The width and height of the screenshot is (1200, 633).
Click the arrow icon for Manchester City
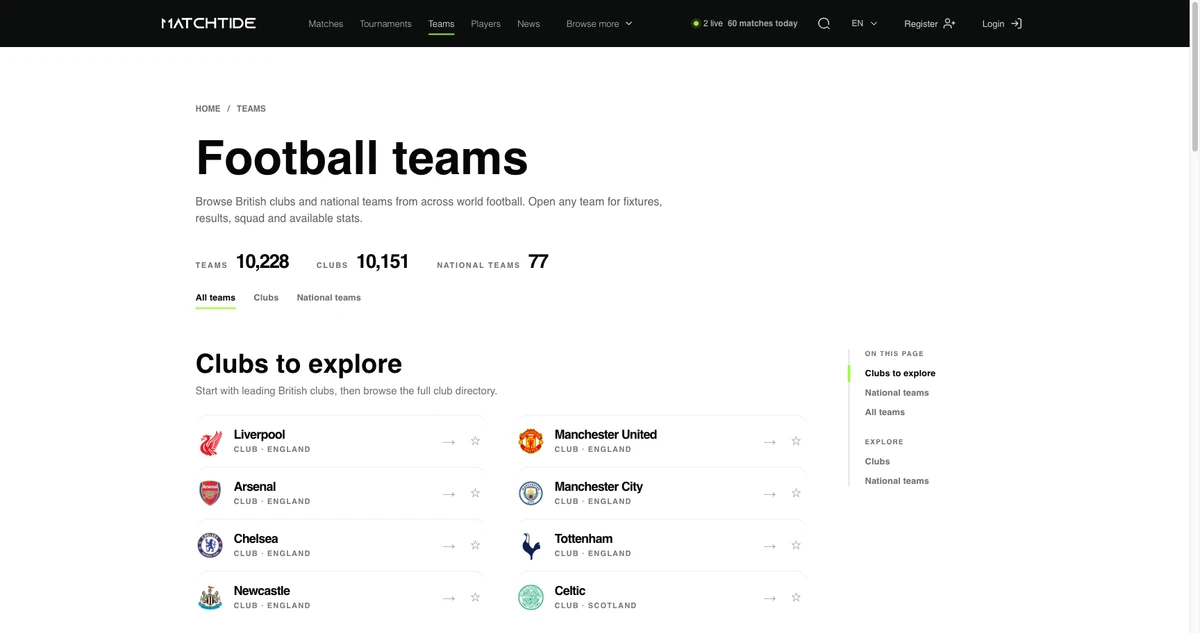pyautogui.click(x=770, y=494)
